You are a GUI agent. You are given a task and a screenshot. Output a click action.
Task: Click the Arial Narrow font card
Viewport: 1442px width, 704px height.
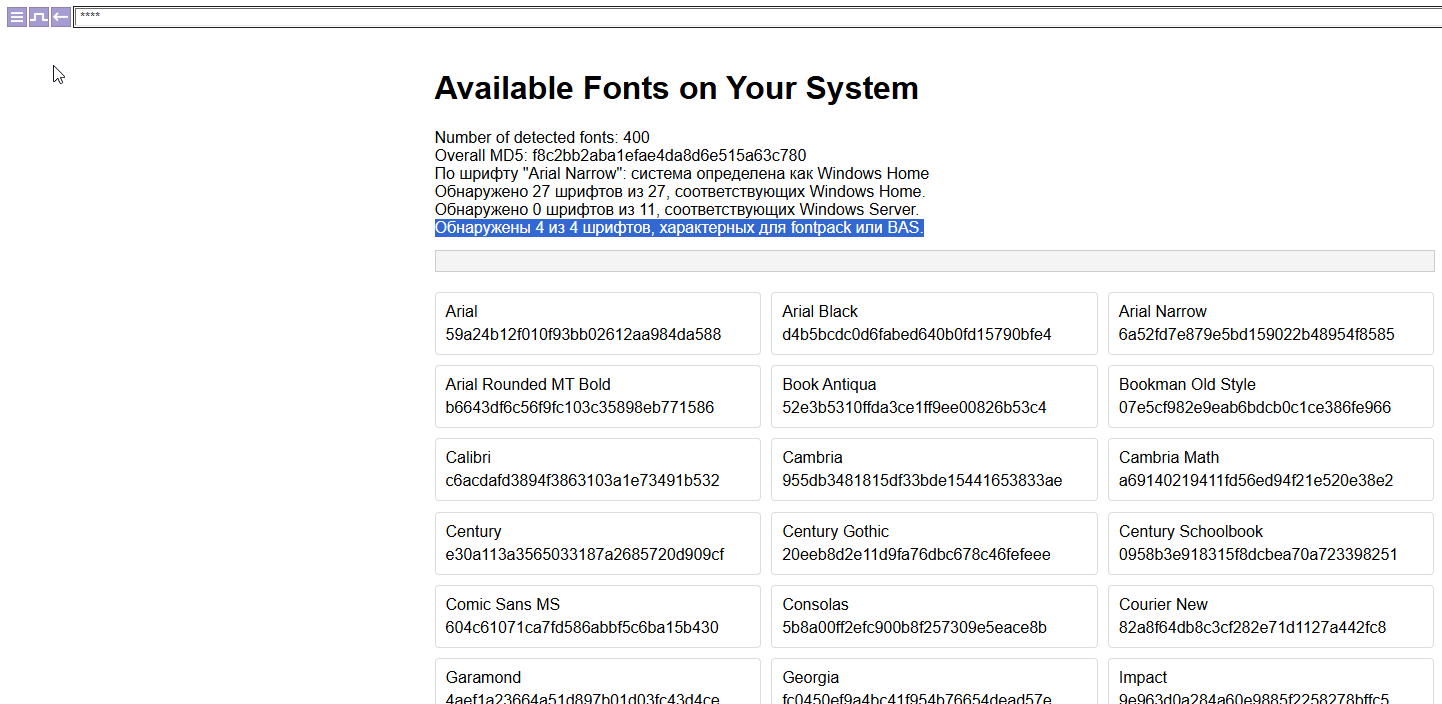(1270, 323)
